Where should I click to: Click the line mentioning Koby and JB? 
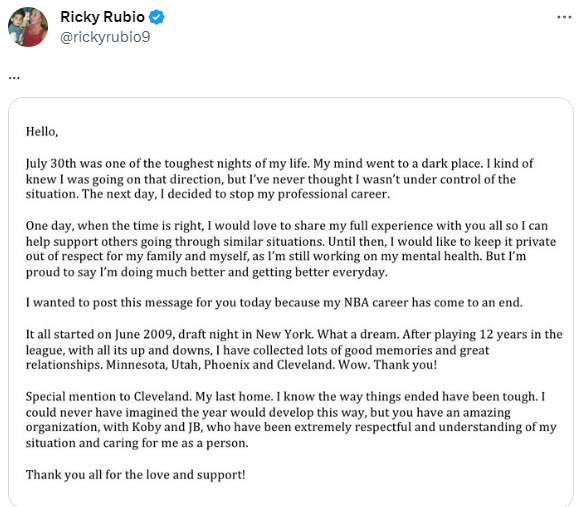point(291,427)
